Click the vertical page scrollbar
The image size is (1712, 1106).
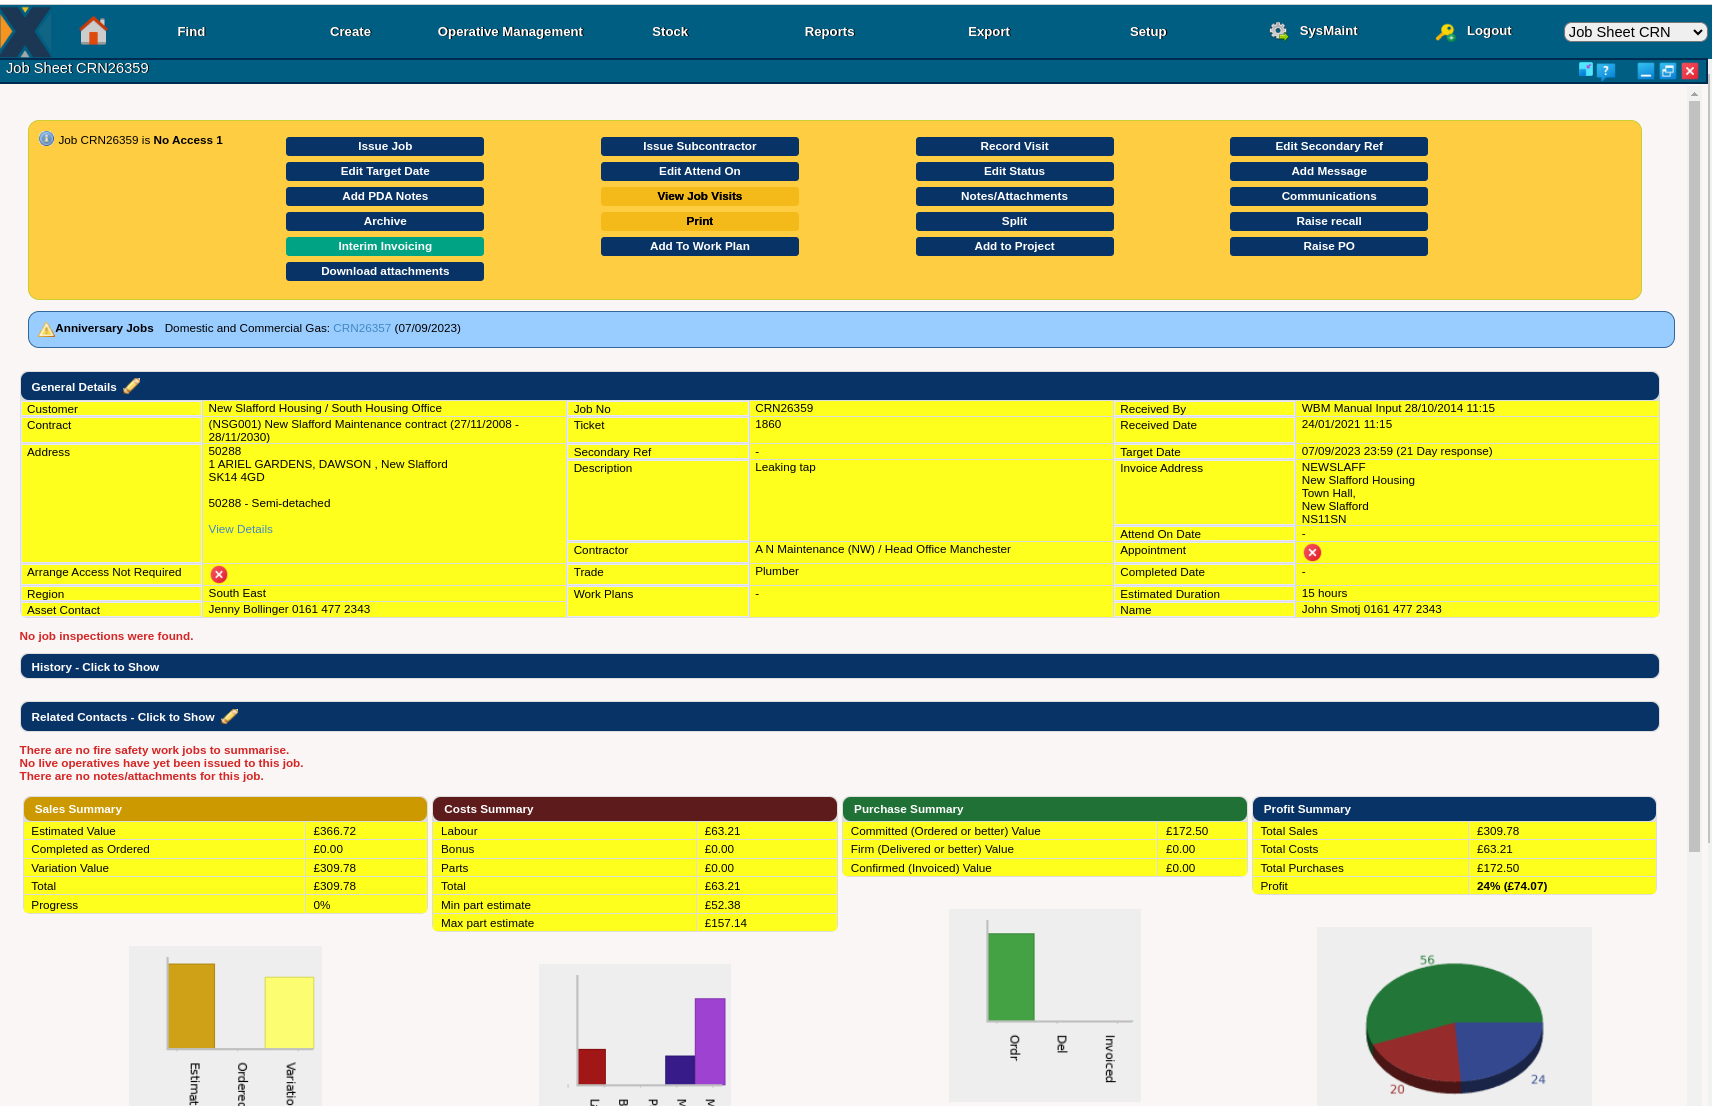[1694, 470]
